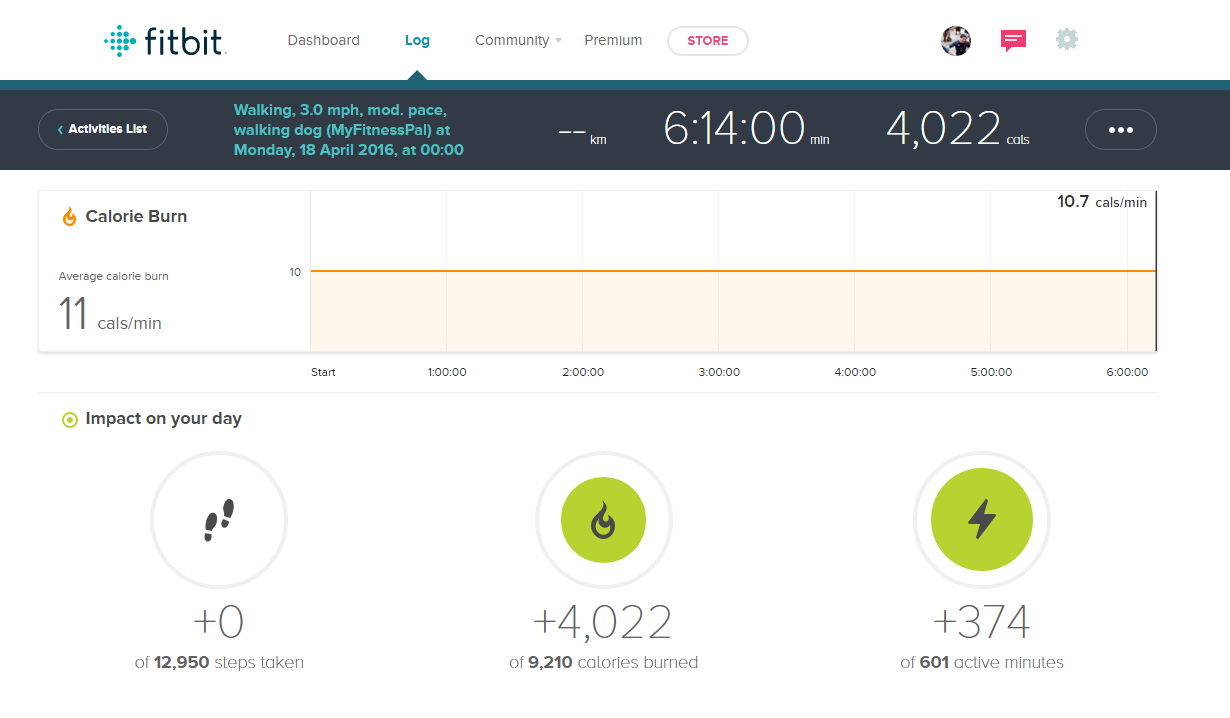Open the Premium menu item
The width and height of the screenshot is (1230, 718).
click(613, 40)
